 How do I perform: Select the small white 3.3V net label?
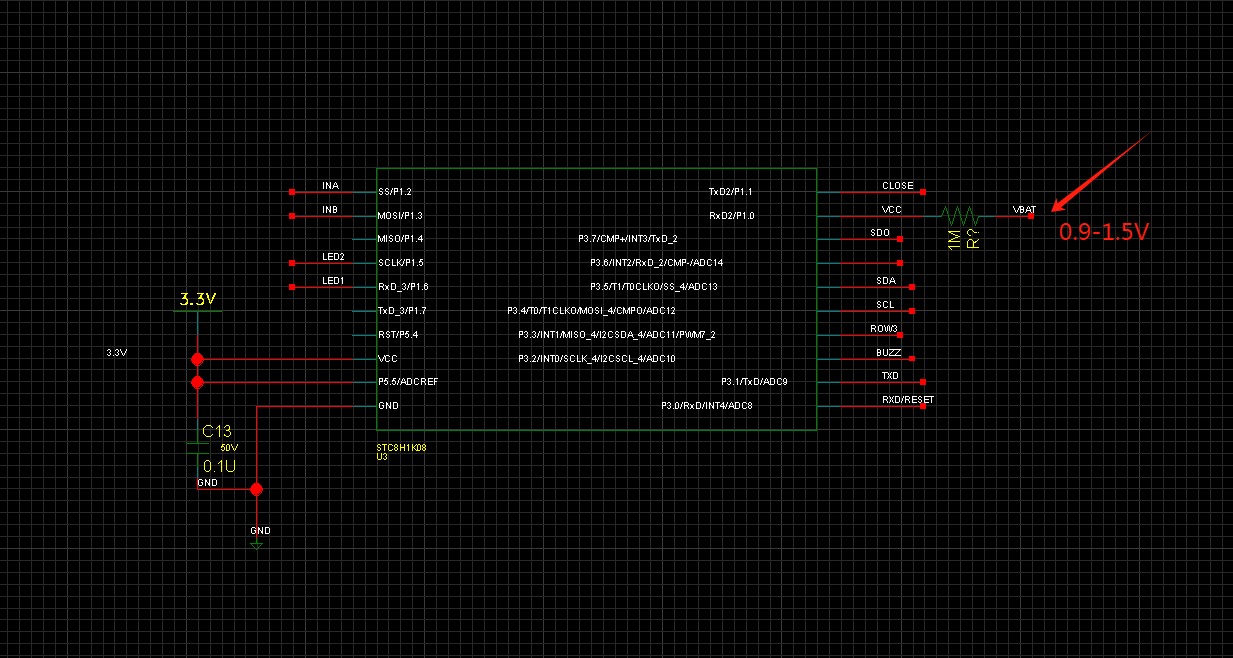pyautogui.click(x=116, y=353)
